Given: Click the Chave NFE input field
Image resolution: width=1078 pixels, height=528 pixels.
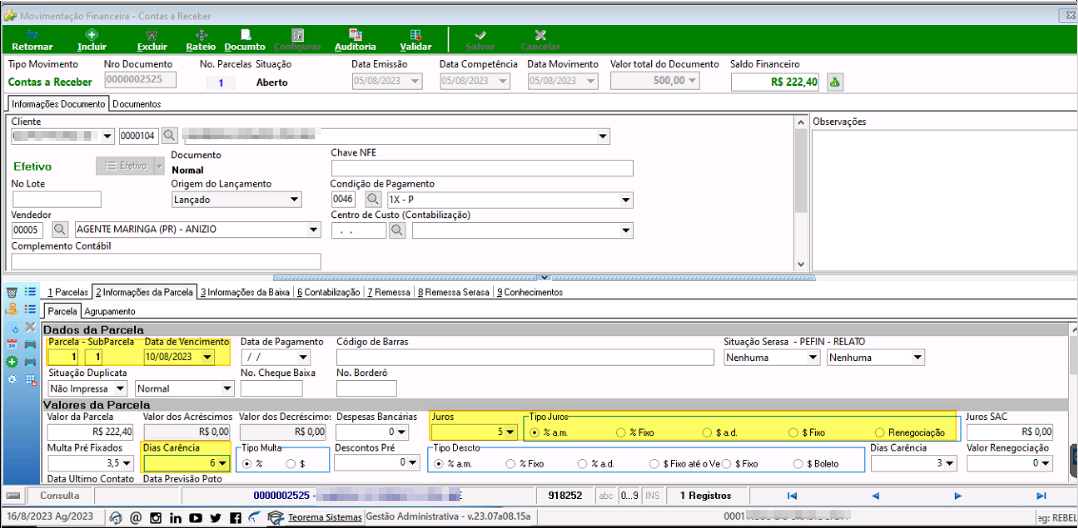Looking at the screenshot, I should [x=482, y=168].
